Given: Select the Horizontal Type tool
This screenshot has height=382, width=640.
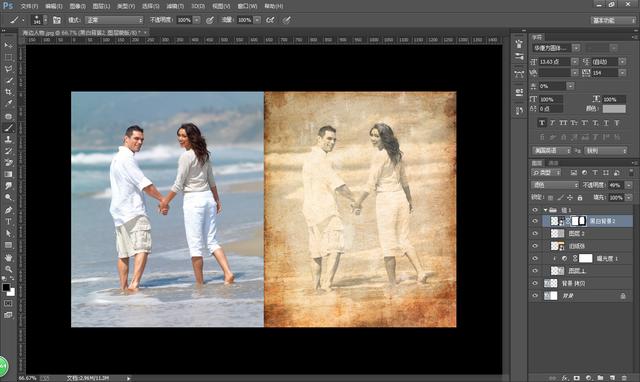Looking at the screenshot, I should [8, 222].
